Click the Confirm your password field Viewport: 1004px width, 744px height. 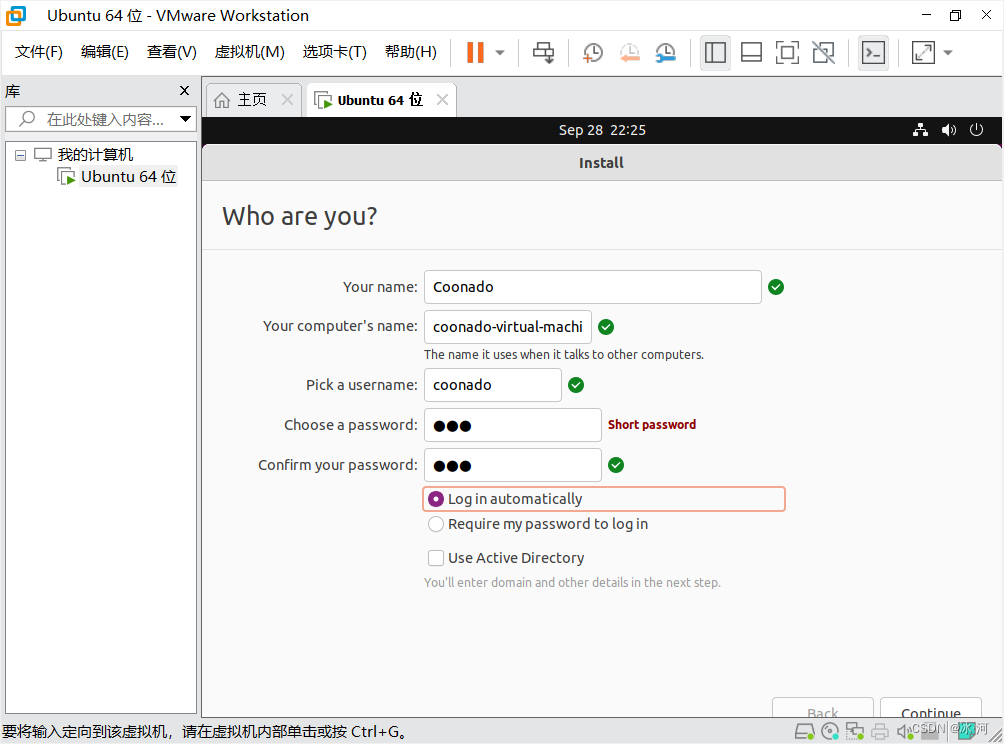pos(513,465)
